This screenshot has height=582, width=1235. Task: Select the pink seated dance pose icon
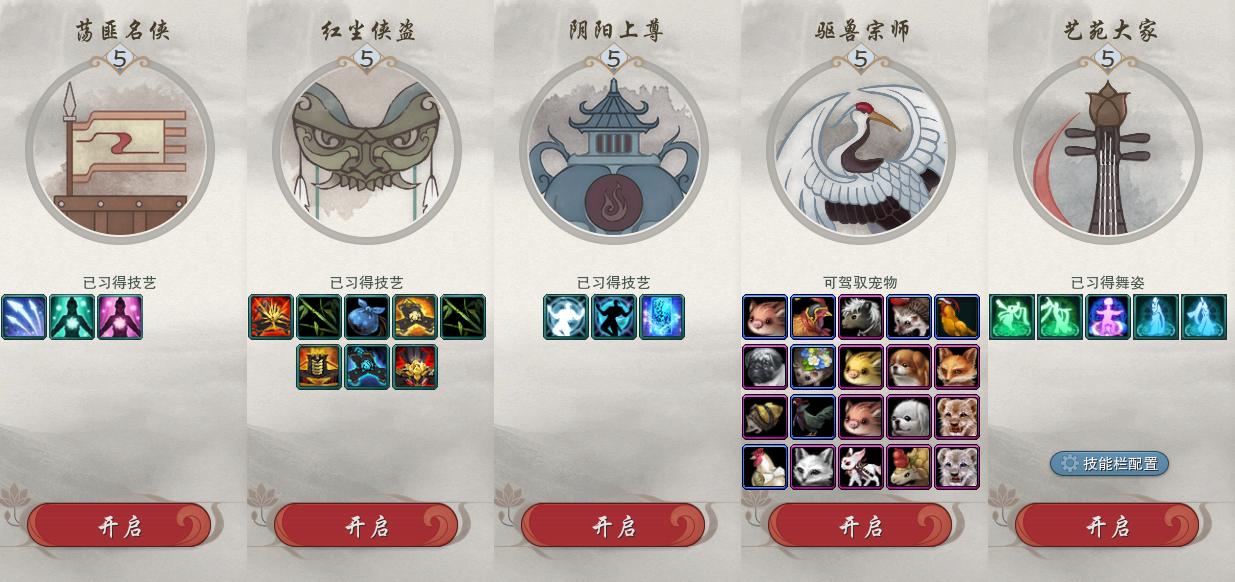point(1108,317)
